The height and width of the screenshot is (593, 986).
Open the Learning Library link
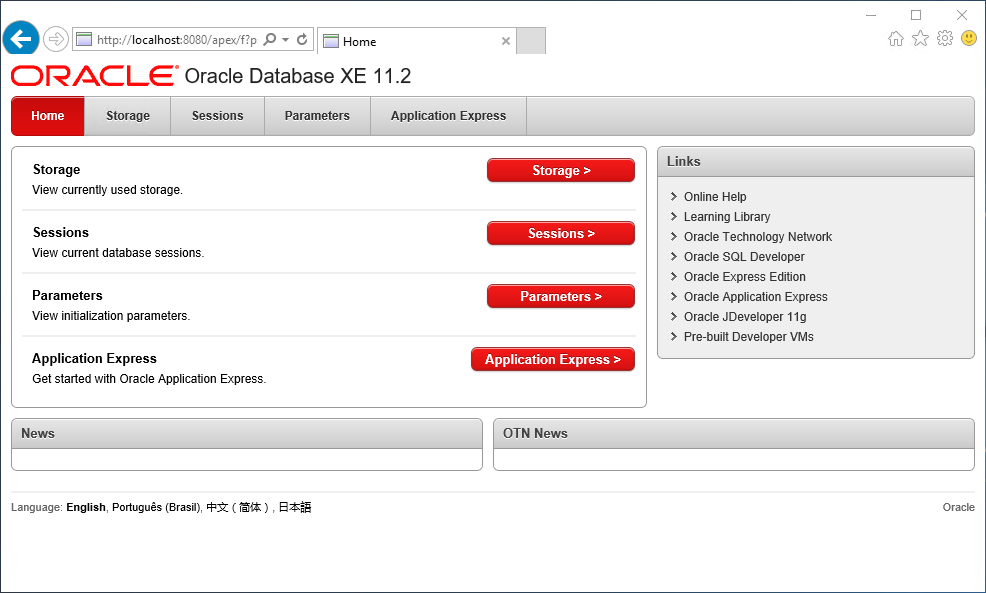coord(727,217)
